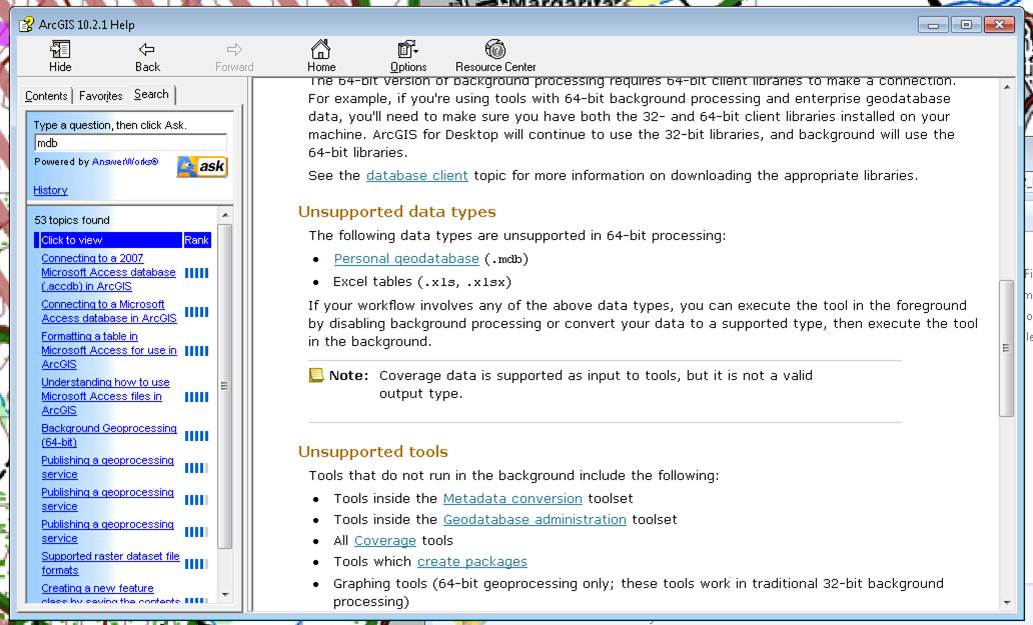Follow the 'Coverage' tools link
Screen dimensions: 1033x625
point(385,541)
